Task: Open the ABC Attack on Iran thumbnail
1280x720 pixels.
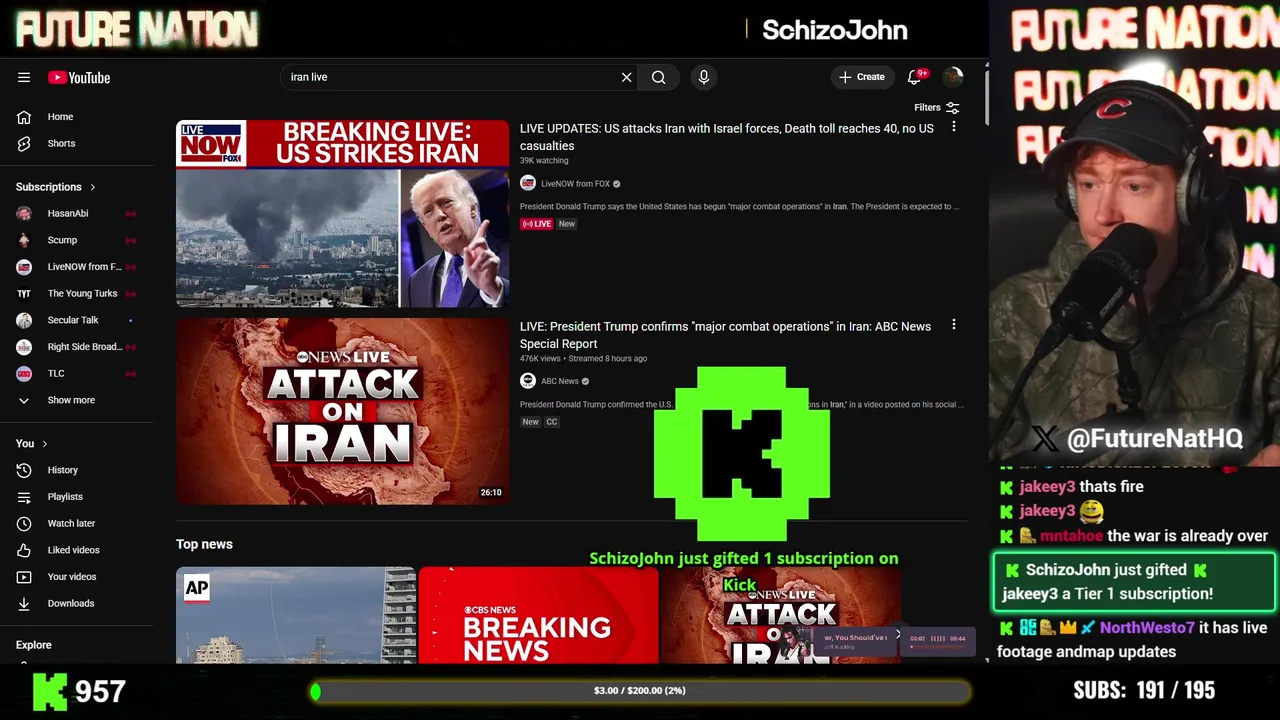Action: coord(342,411)
